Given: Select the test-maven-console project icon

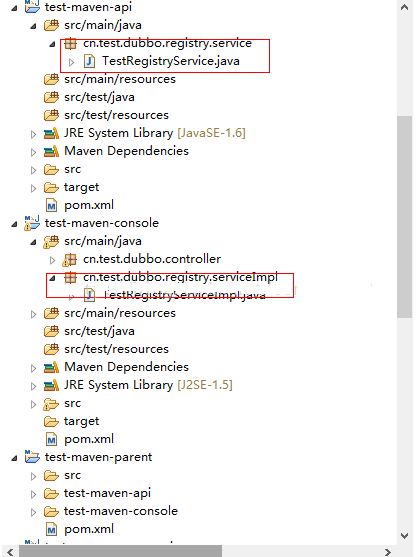Looking at the screenshot, I should tap(32, 223).
